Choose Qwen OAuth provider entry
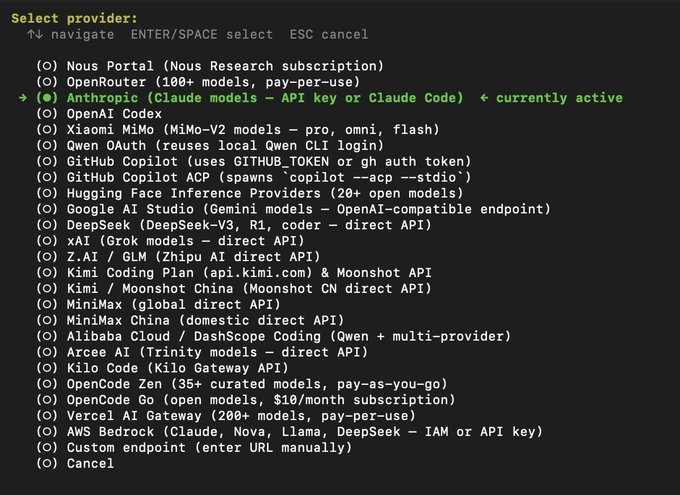This screenshot has height=495, width=680. pos(210,145)
